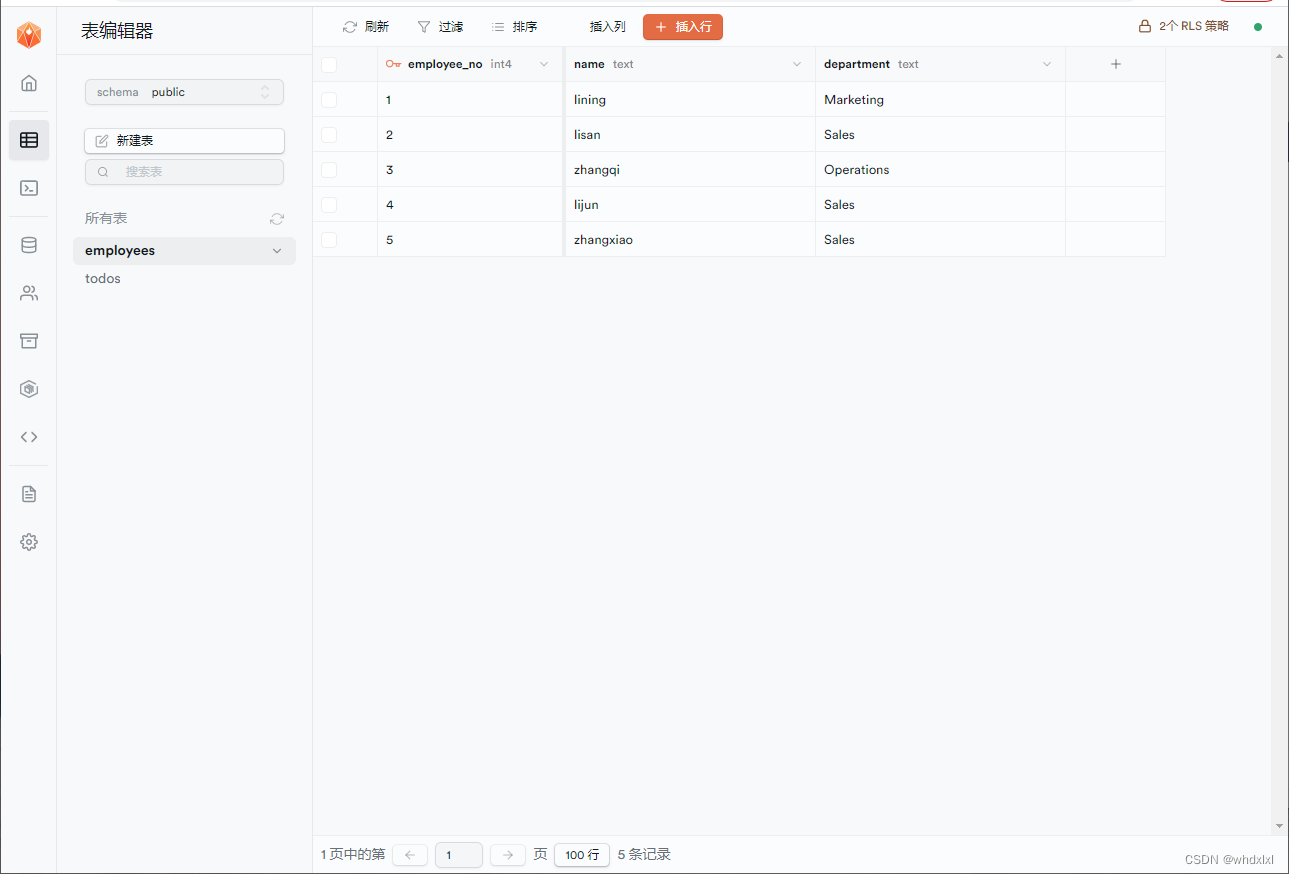
Task: Click the 新建表 new table button
Action: point(184,140)
